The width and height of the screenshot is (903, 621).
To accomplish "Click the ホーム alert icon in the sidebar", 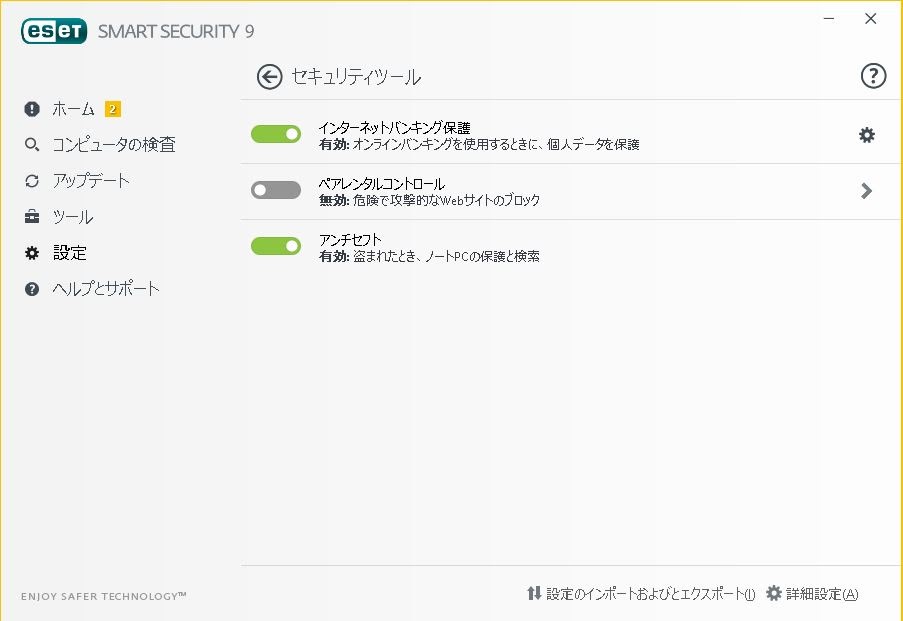I will click(32, 109).
